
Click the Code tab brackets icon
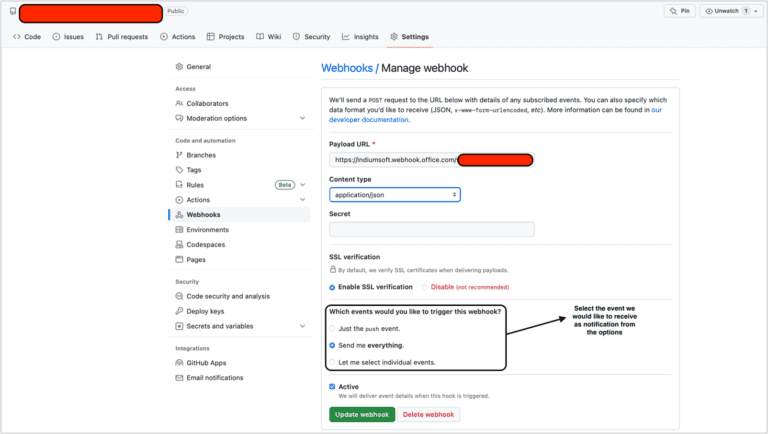17,37
